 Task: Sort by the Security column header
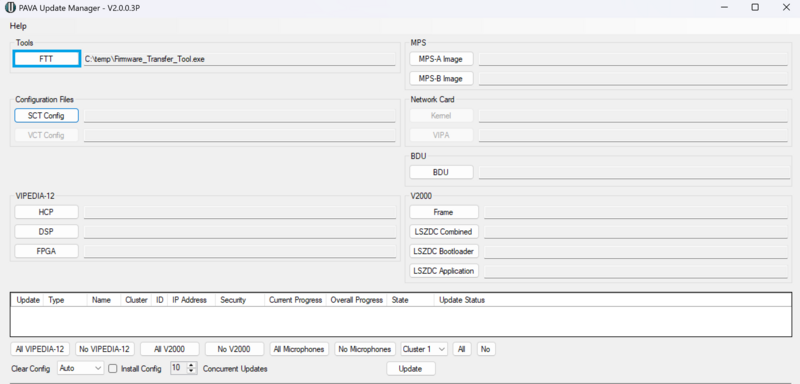point(240,300)
